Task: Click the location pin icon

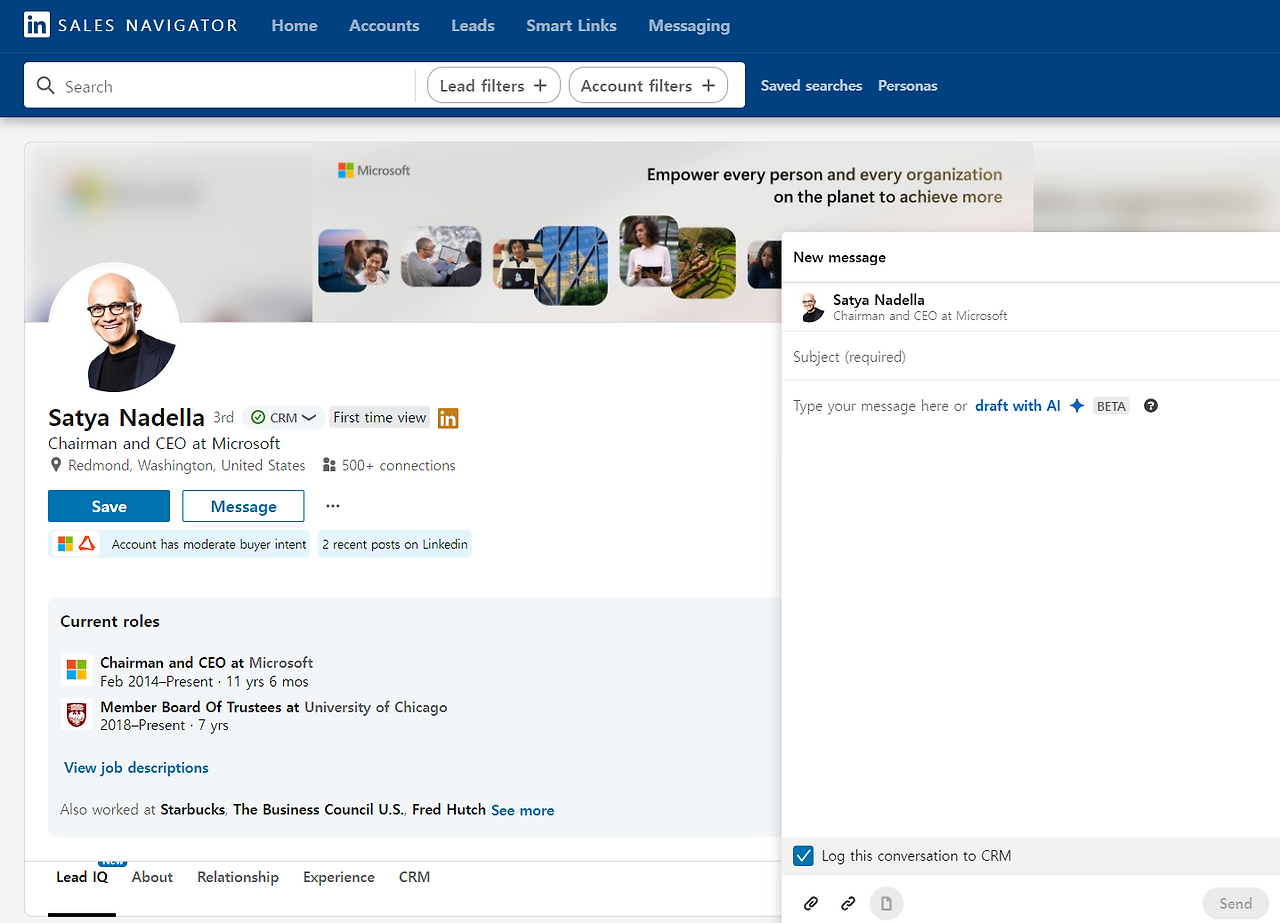Action: 56,465
